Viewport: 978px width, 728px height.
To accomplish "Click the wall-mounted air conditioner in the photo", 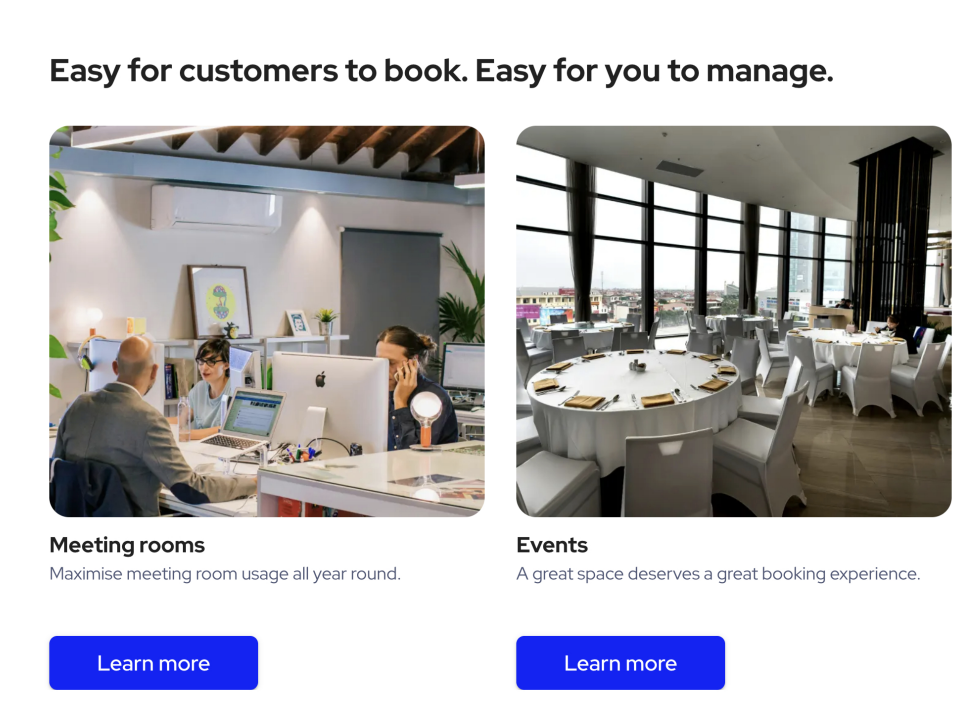I will click(x=216, y=208).
